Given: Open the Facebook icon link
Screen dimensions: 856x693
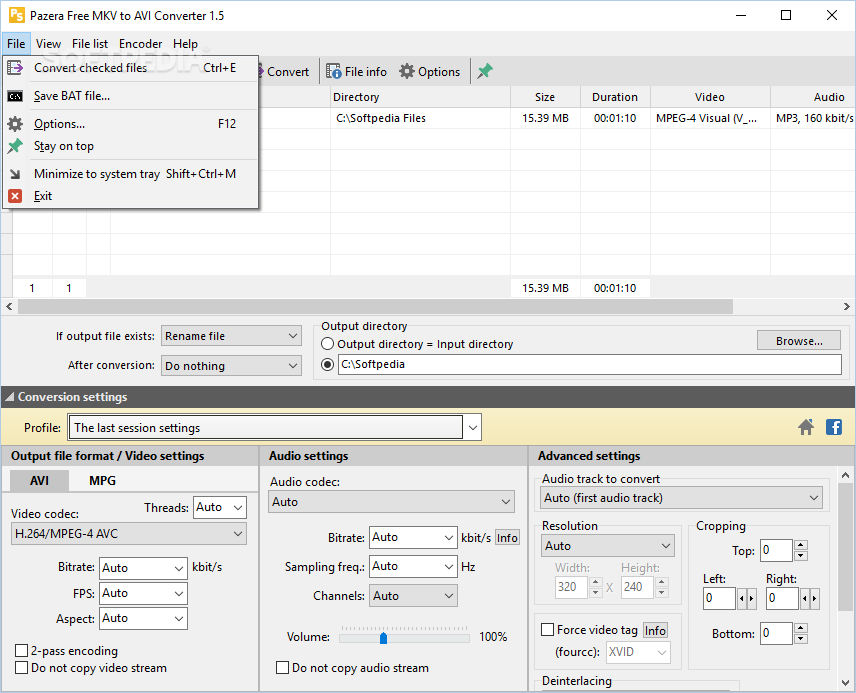Looking at the screenshot, I should point(834,427).
